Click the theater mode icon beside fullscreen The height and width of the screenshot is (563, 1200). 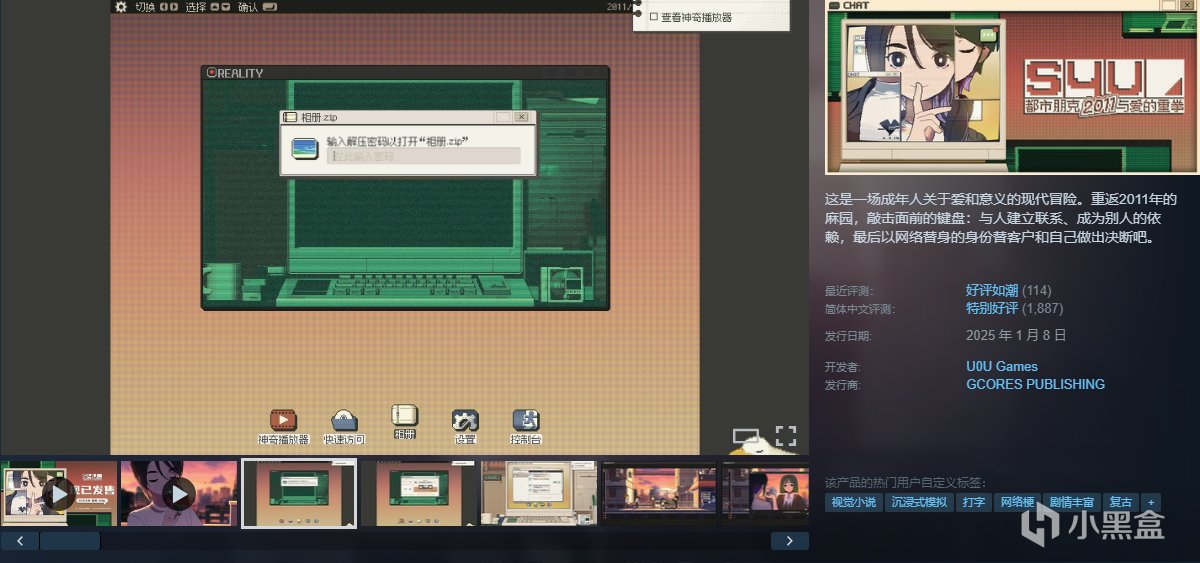point(746,437)
